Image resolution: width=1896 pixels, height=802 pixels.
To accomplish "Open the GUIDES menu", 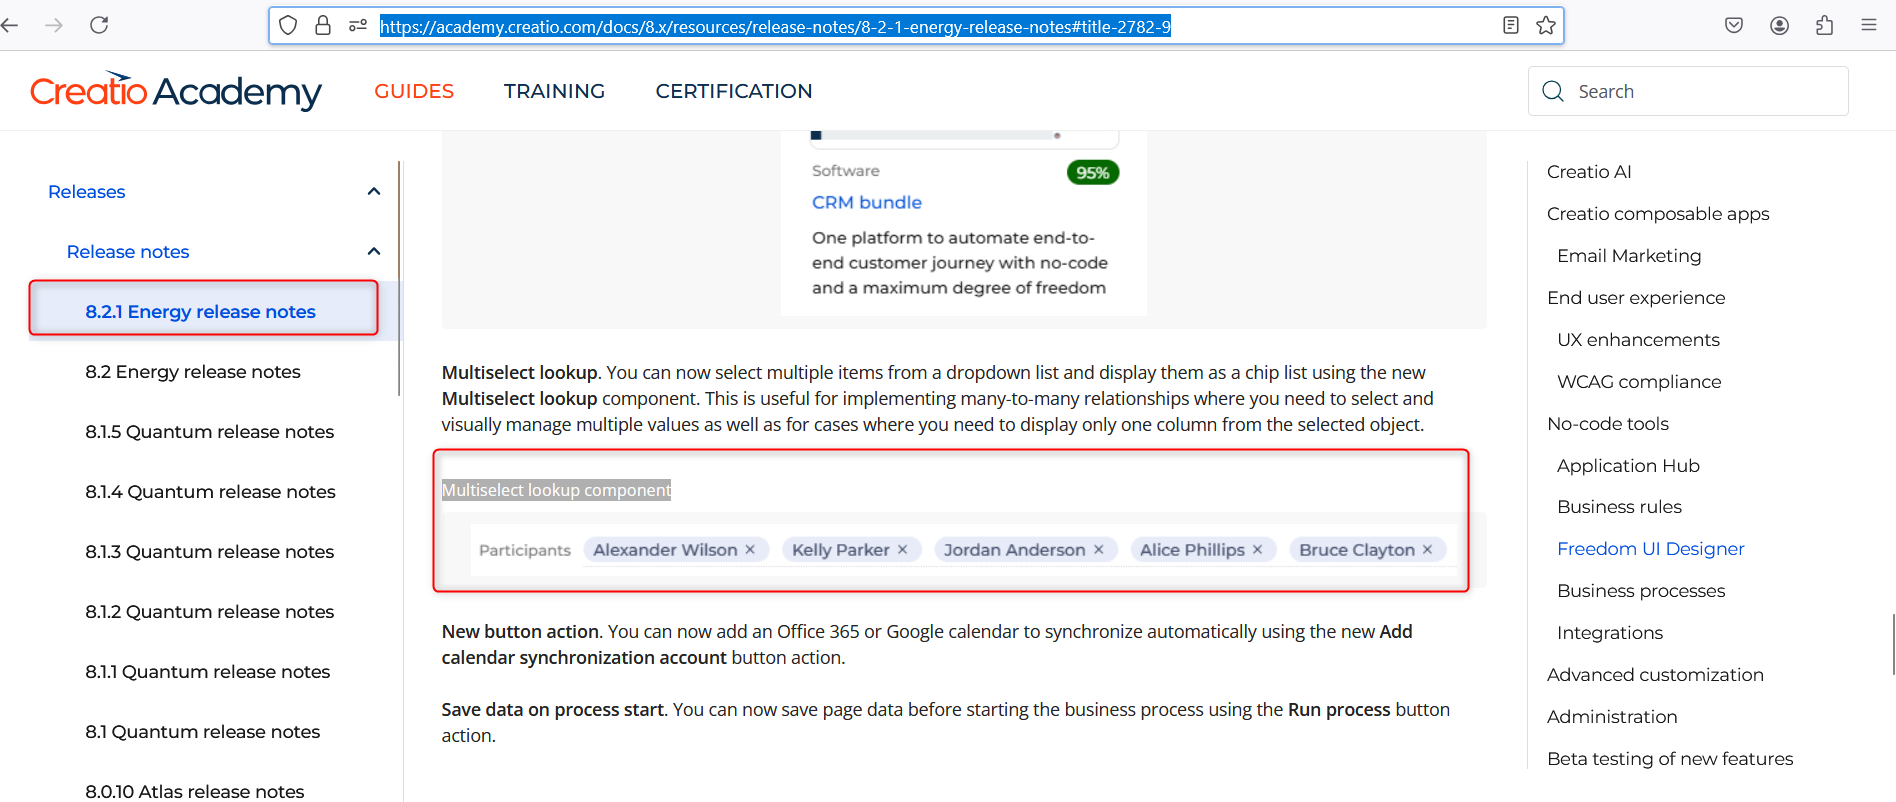I will [x=414, y=91].
